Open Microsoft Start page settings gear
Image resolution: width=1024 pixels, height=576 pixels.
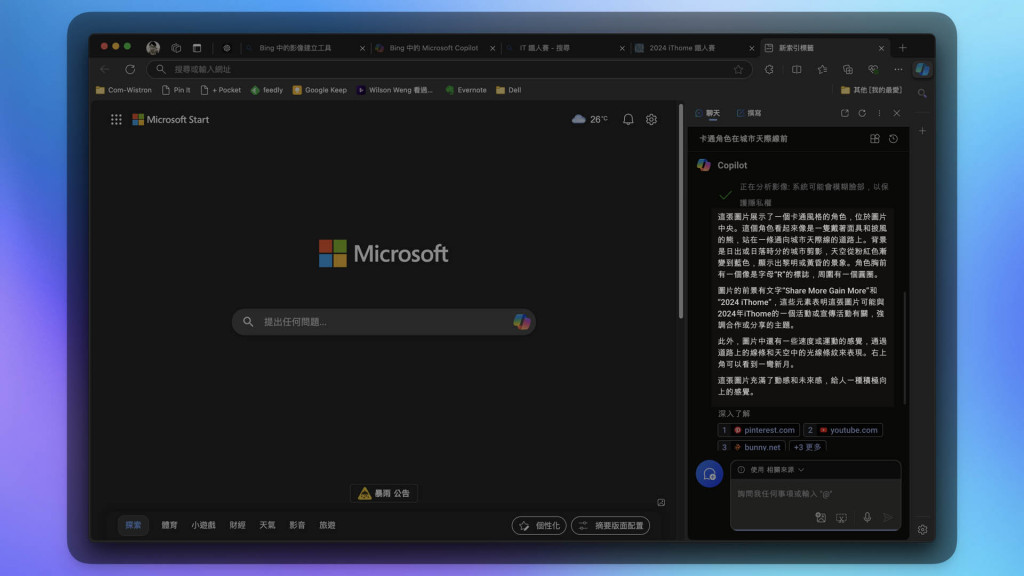tap(651, 120)
